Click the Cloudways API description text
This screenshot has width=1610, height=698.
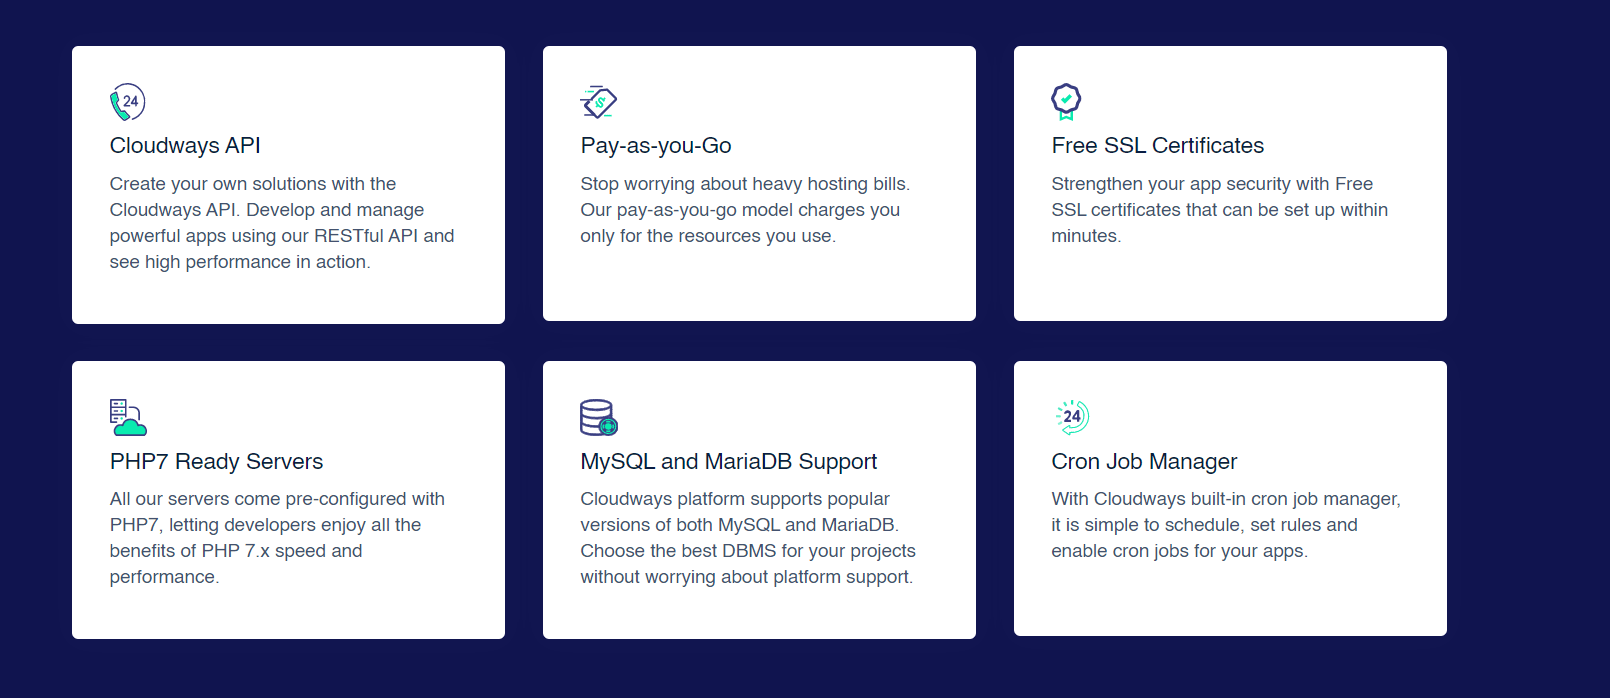[282, 223]
